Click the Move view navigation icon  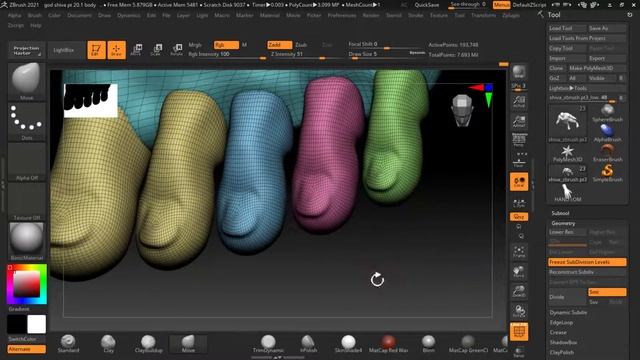pos(519,272)
